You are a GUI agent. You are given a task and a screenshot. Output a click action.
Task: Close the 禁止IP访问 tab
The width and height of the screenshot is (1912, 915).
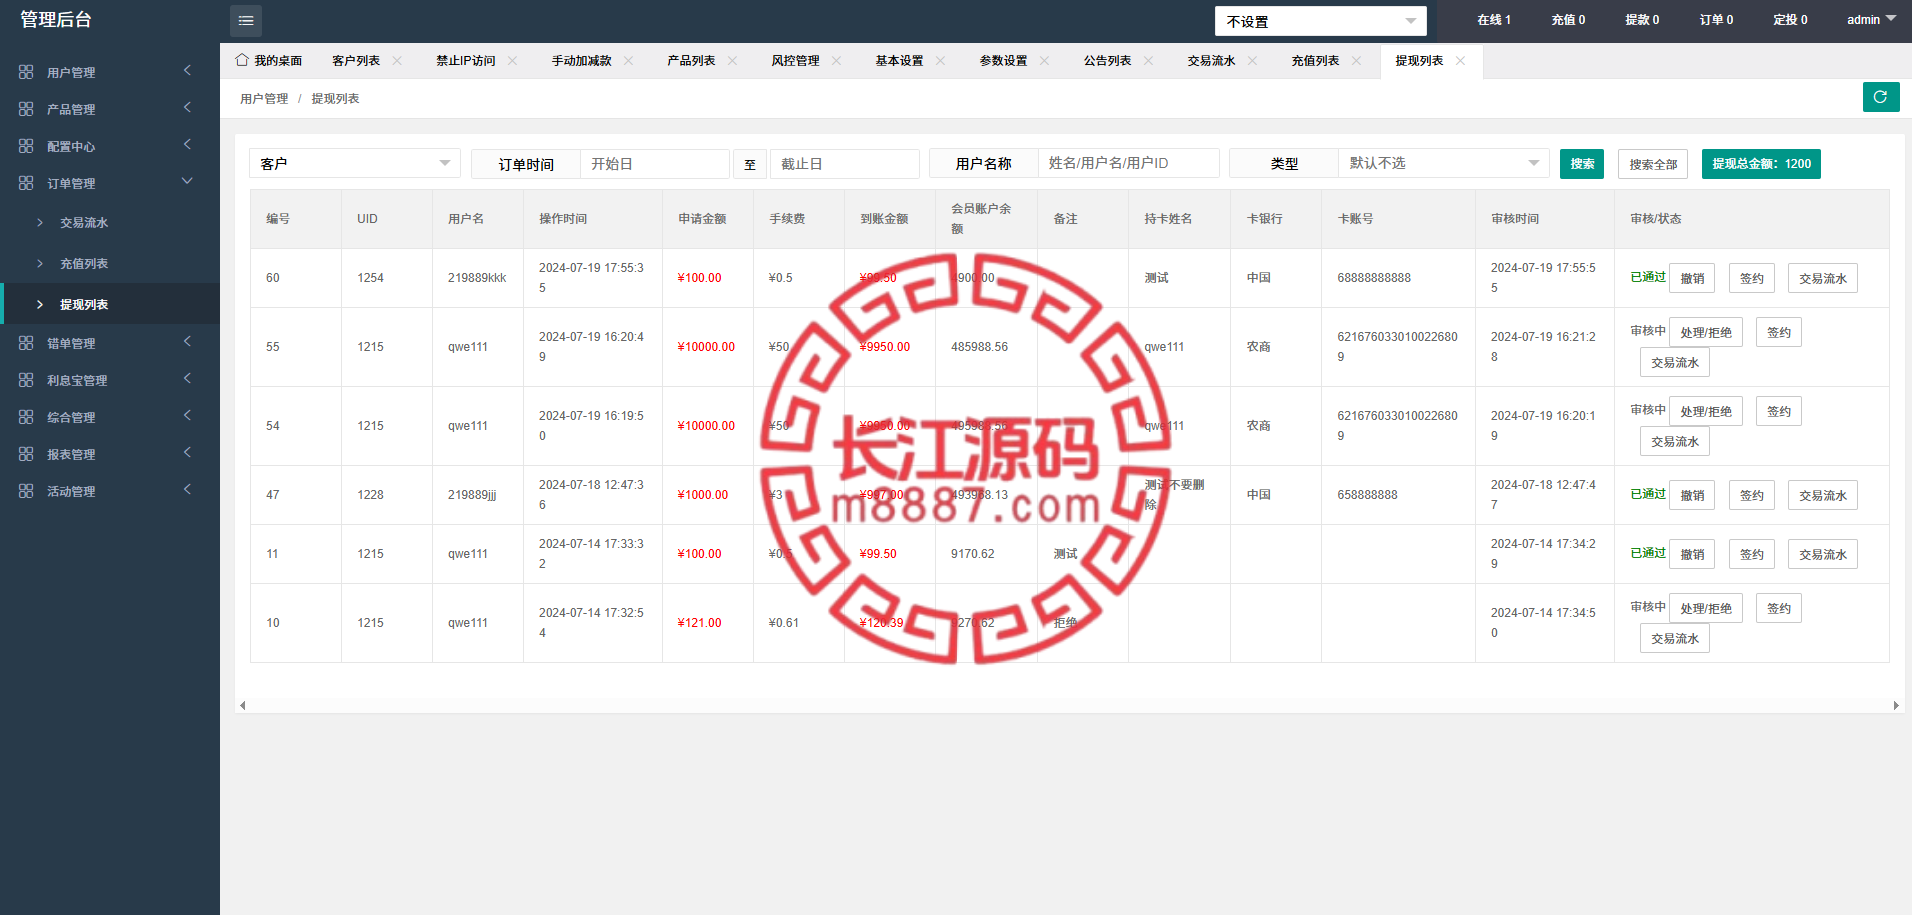click(513, 61)
